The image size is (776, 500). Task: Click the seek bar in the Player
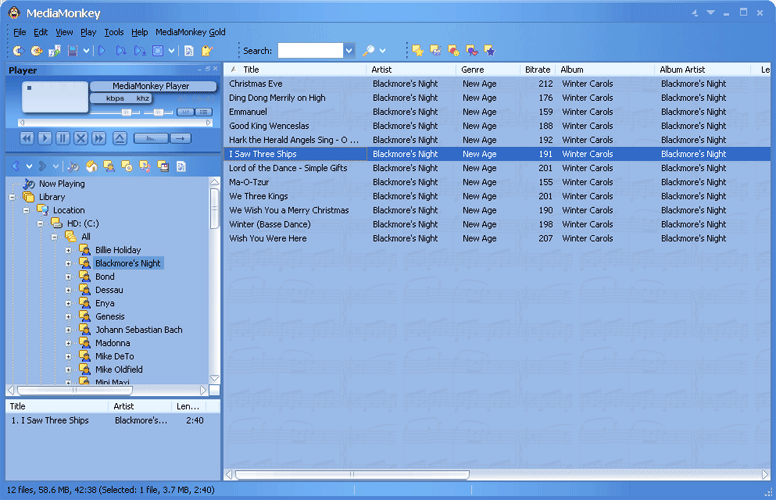pos(116,122)
